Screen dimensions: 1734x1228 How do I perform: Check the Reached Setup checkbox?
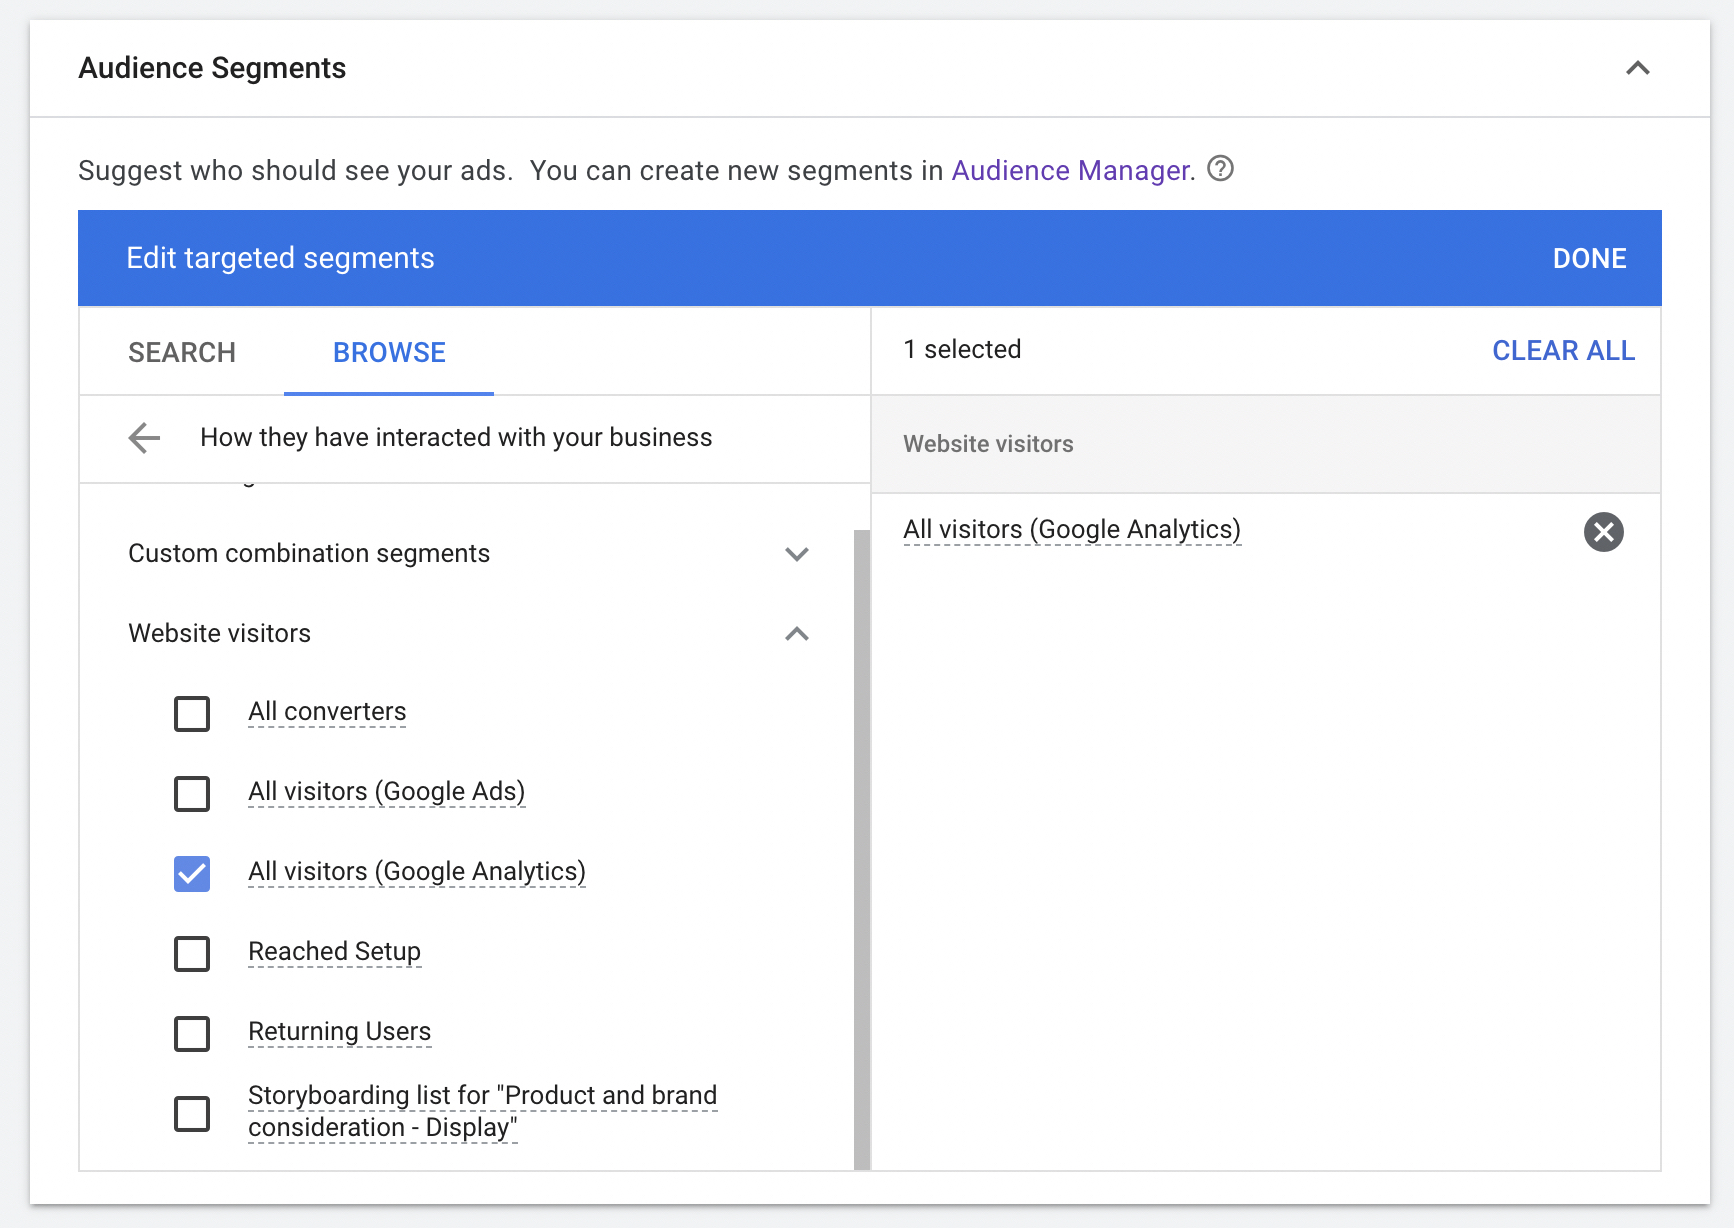(x=192, y=954)
